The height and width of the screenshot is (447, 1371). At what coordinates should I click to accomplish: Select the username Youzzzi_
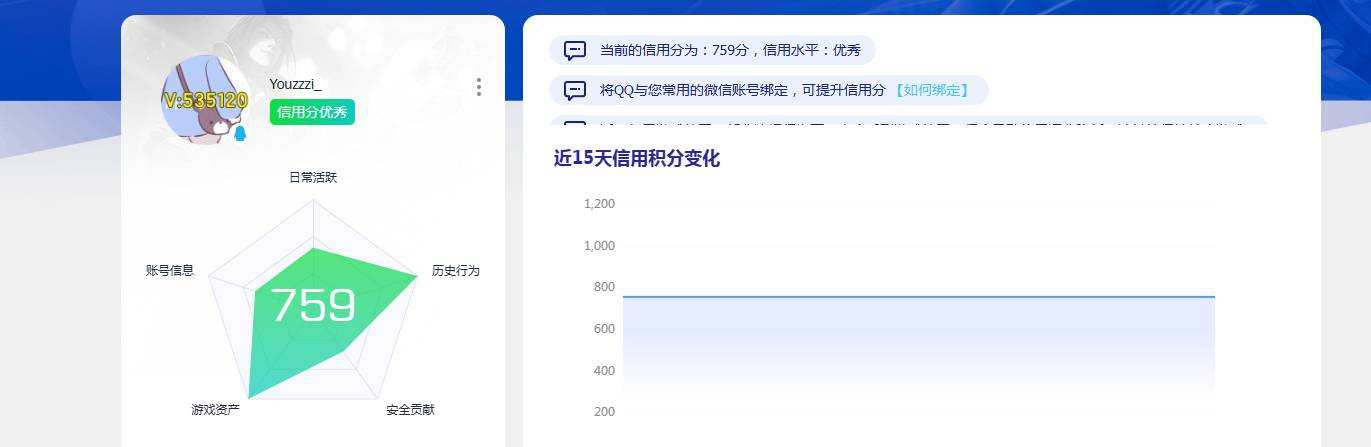click(x=295, y=84)
